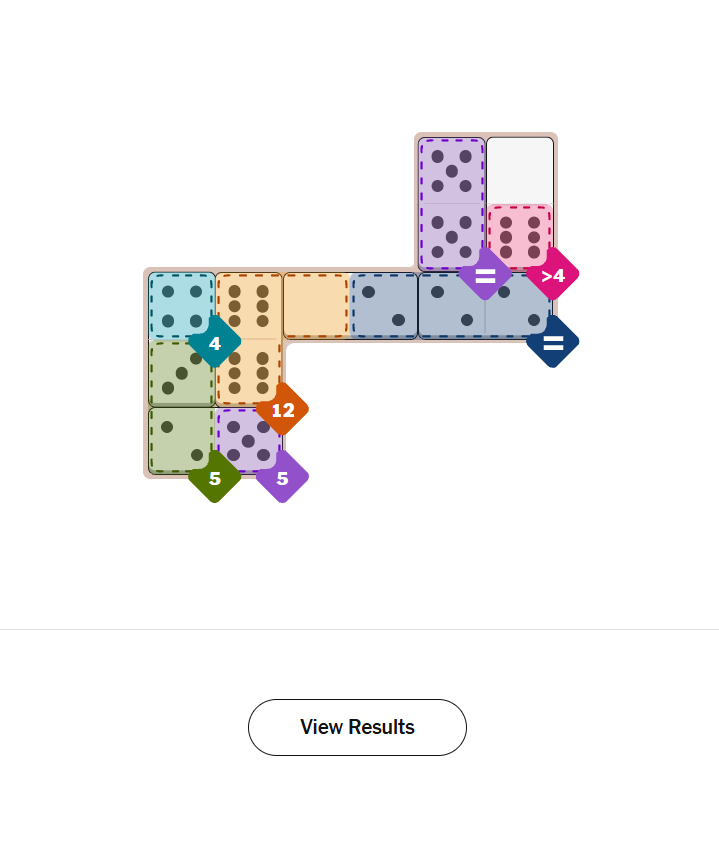Select the blue cell adjacent to the empty orange cell
This screenshot has width=719, height=850.
(x=384, y=305)
